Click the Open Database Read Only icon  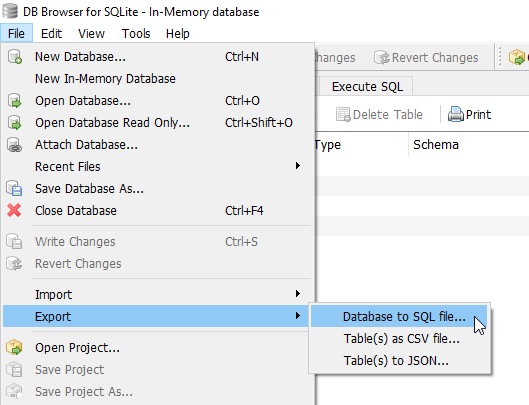pos(15,123)
